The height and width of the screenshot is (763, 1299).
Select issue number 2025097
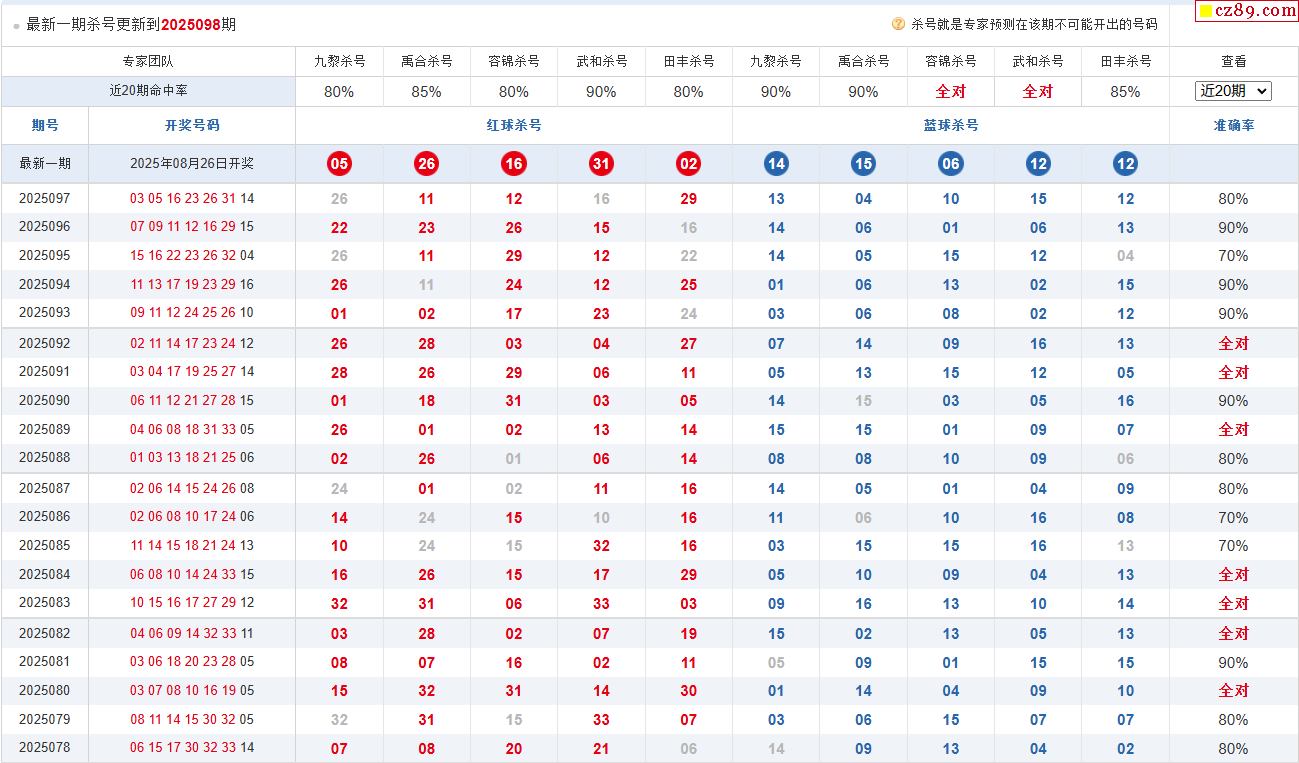pos(45,199)
